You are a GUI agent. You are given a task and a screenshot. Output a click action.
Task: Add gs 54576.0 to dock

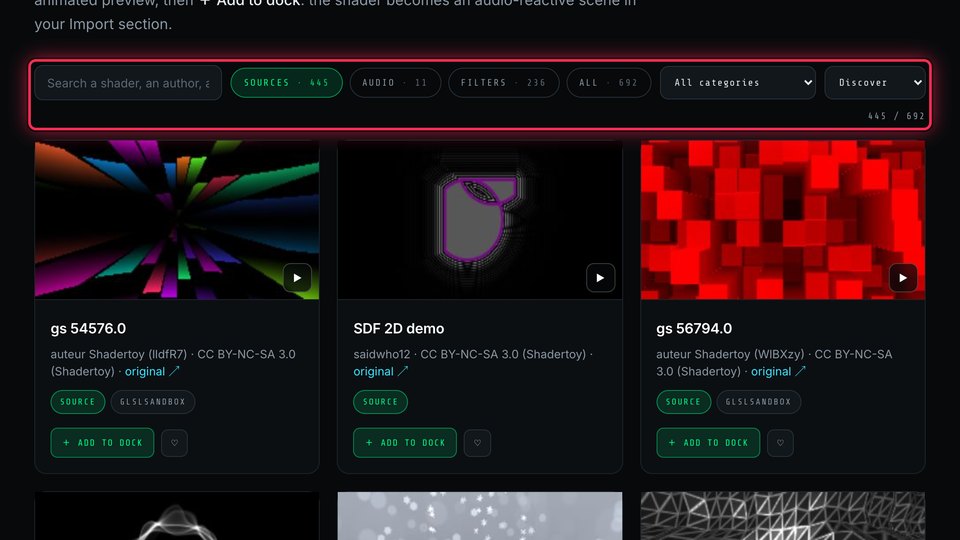point(102,443)
